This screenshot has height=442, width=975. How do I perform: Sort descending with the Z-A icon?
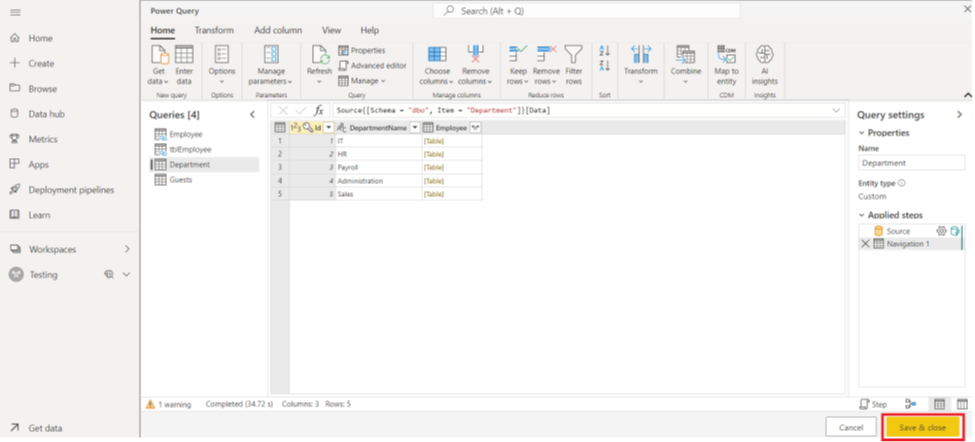(604, 66)
